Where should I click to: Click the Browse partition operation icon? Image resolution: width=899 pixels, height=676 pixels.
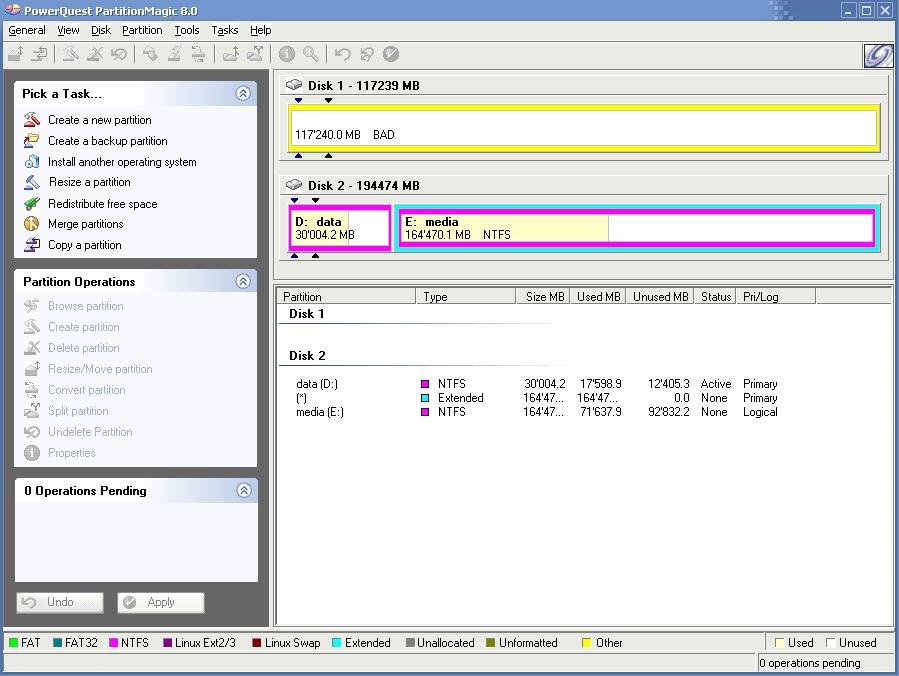32,306
